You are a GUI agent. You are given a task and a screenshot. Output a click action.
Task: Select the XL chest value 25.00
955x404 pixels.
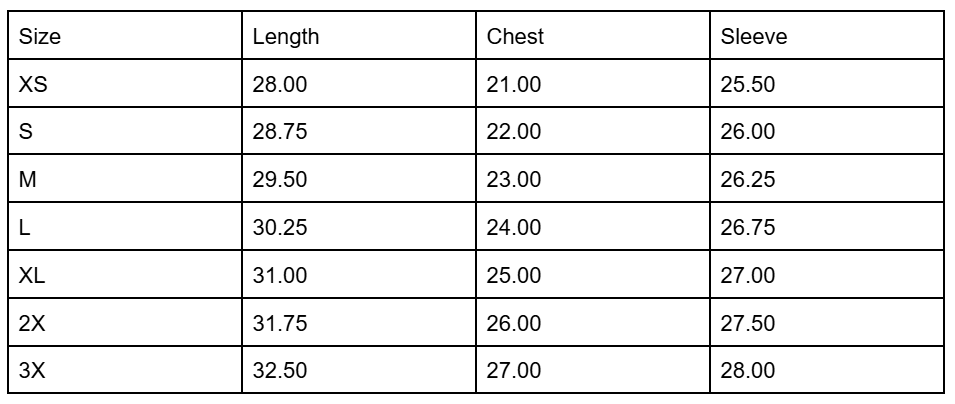click(x=593, y=274)
